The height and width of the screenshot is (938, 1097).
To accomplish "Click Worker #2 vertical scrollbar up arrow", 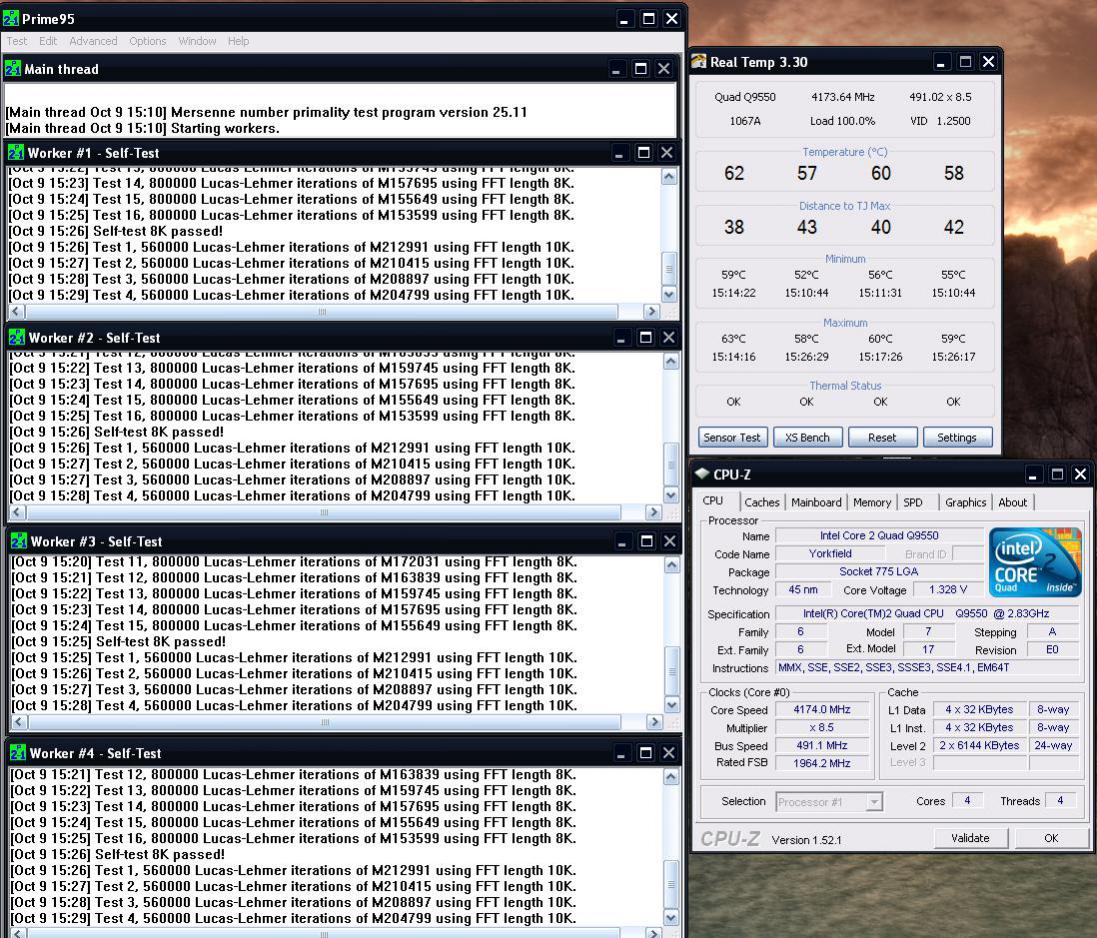I will point(670,361).
